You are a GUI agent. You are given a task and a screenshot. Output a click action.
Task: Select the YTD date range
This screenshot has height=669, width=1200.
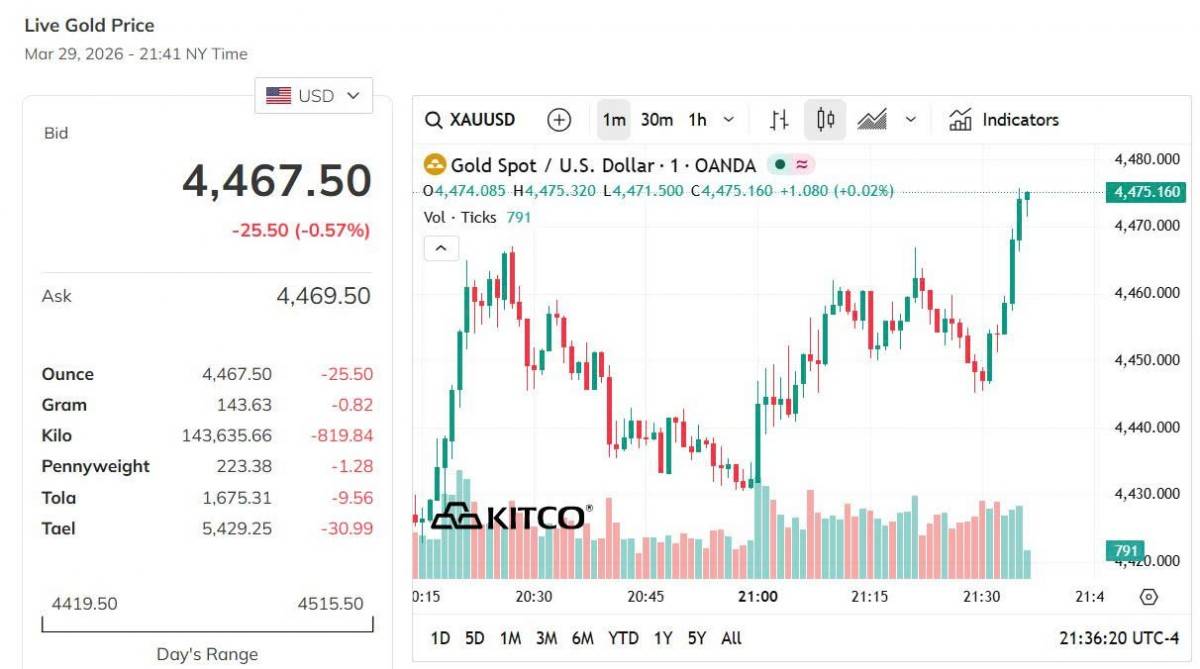623,638
